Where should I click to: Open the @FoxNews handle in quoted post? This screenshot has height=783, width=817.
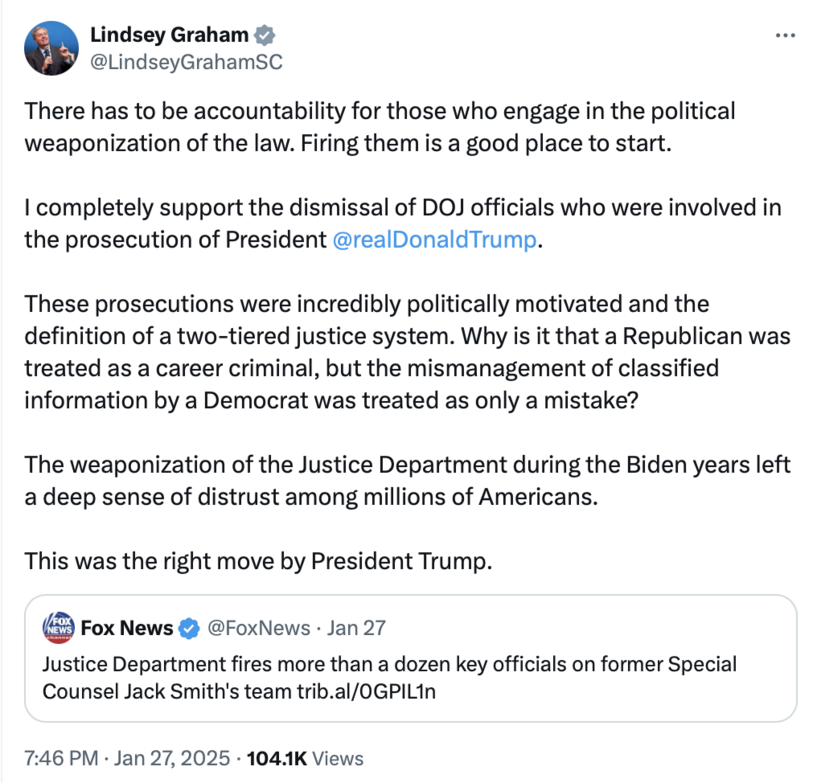258,629
